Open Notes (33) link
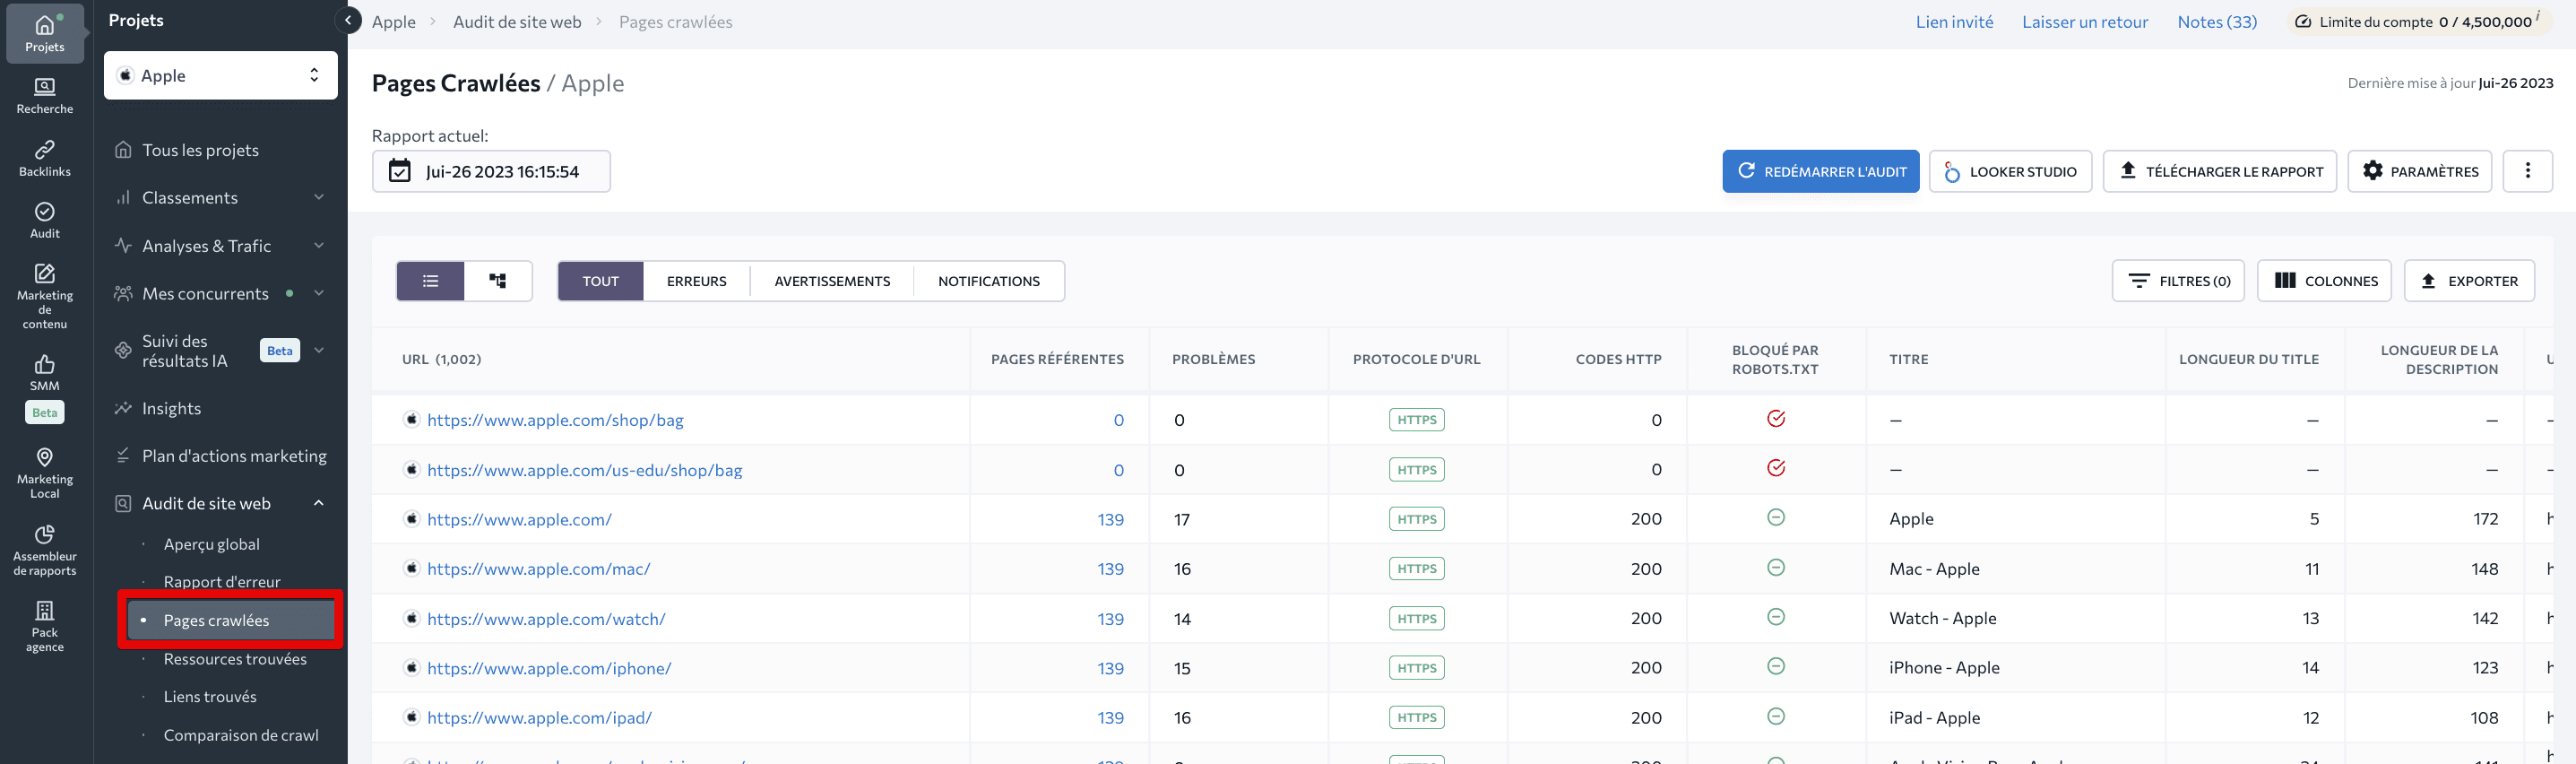Image resolution: width=2576 pixels, height=764 pixels. tap(2217, 22)
